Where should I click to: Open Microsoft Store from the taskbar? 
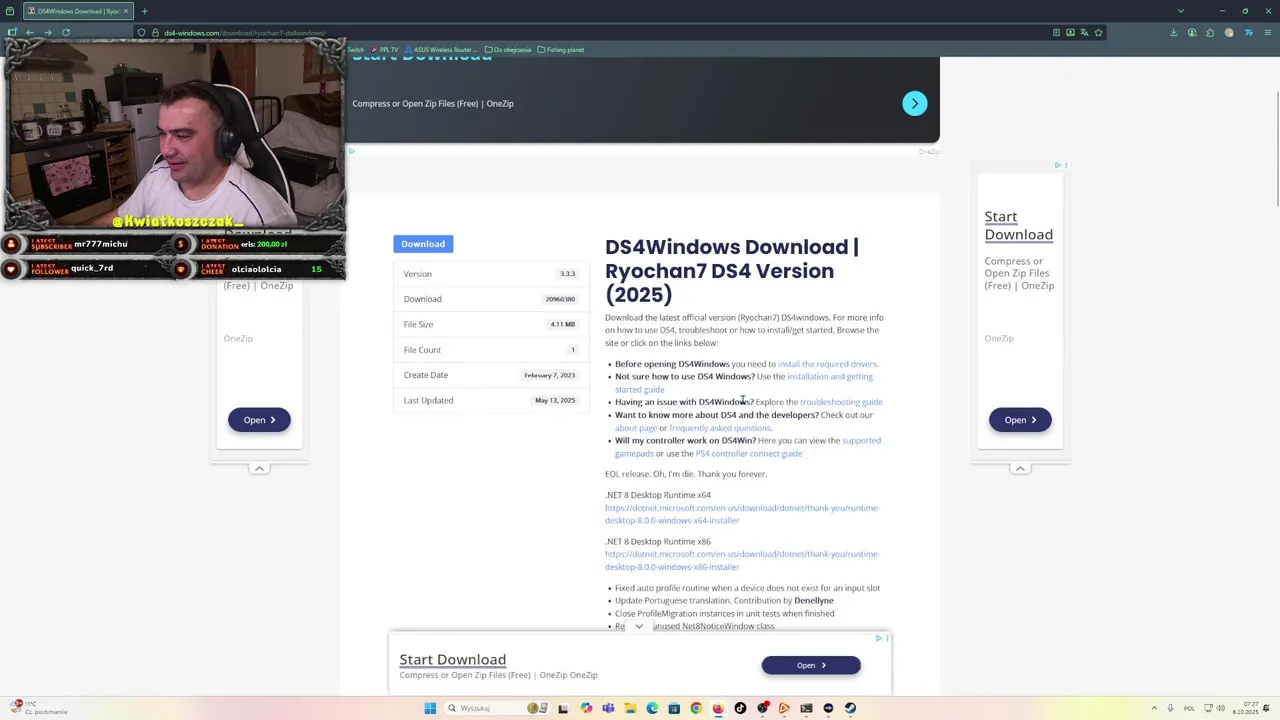point(674,708)
